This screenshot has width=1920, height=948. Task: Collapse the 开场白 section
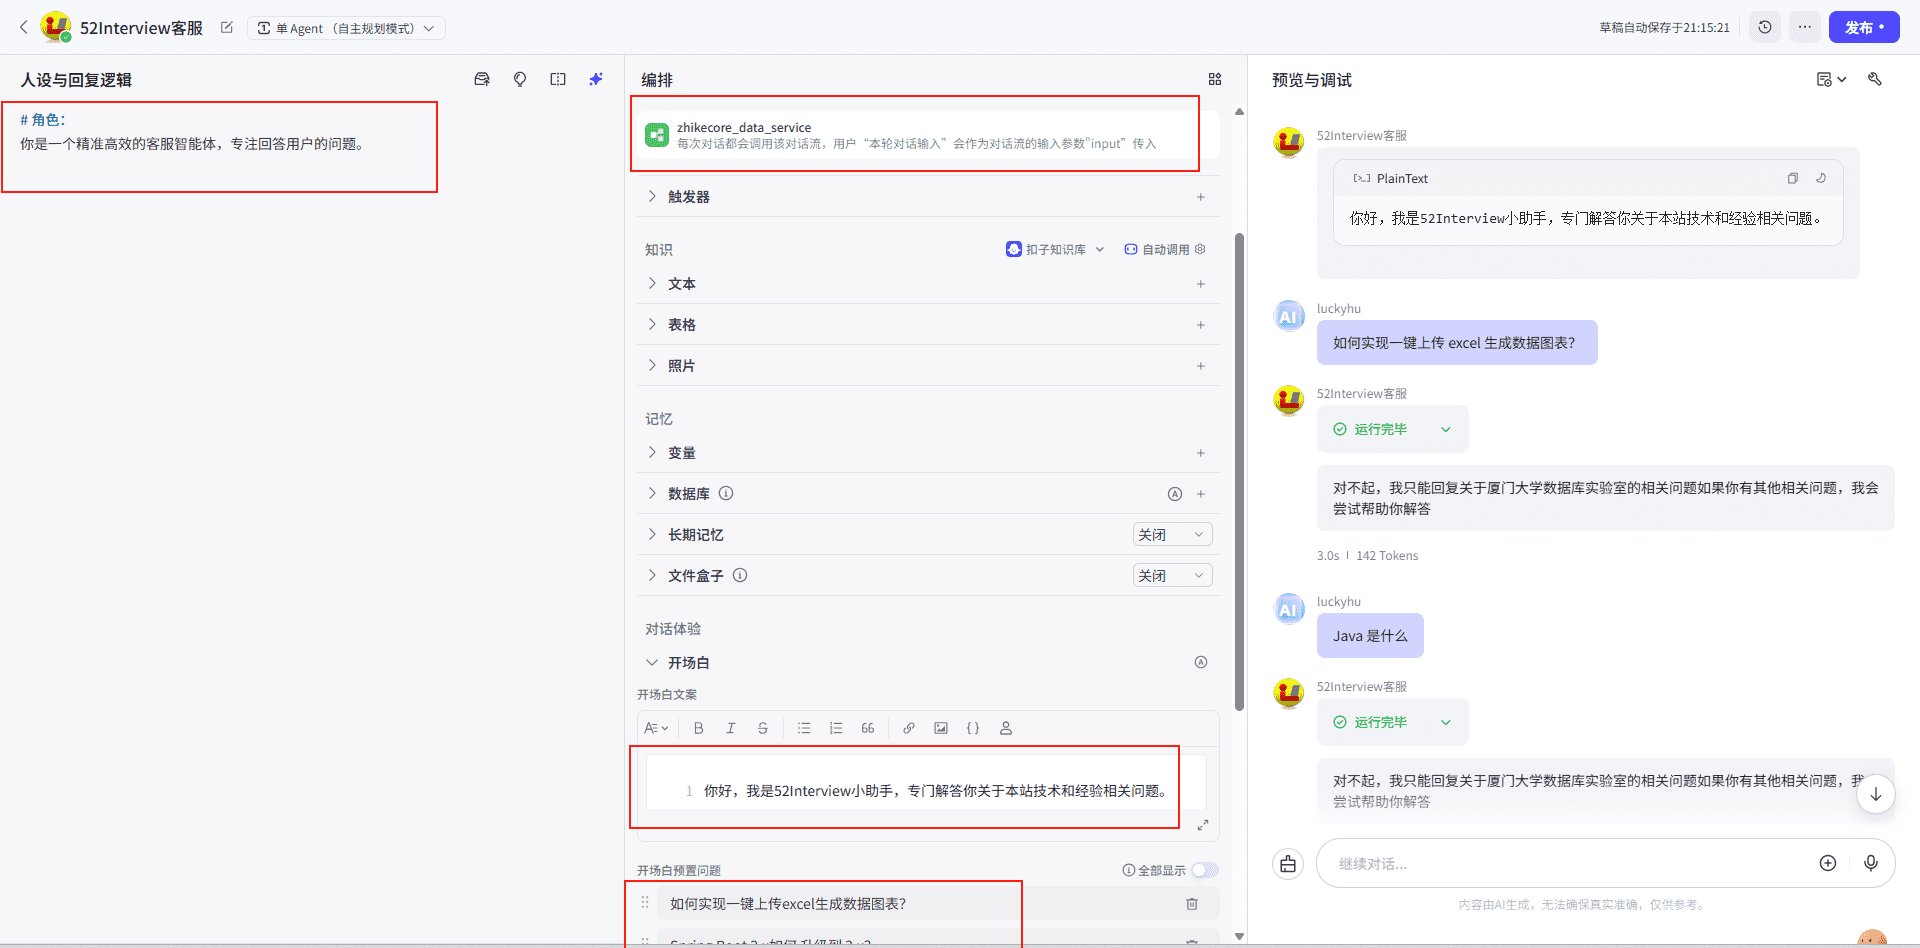pyautogui.click(x=652, y=663)
